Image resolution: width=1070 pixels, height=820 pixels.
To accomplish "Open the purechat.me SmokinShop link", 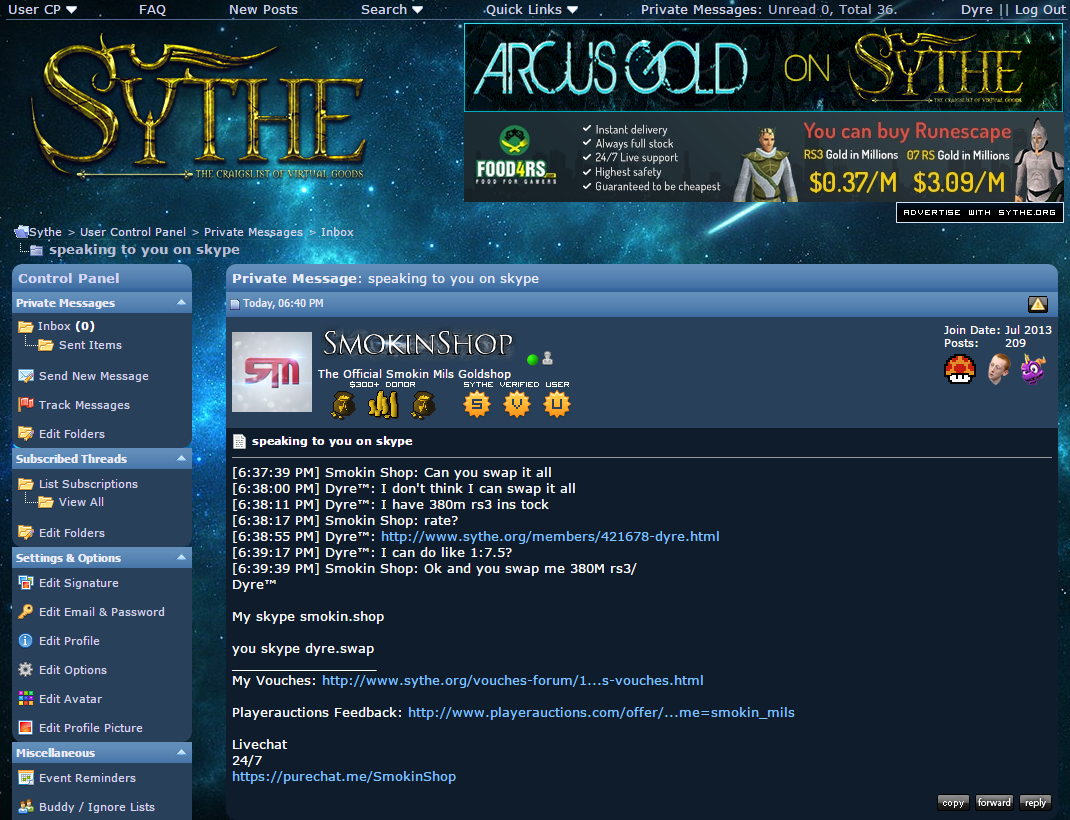I will 344,776.
